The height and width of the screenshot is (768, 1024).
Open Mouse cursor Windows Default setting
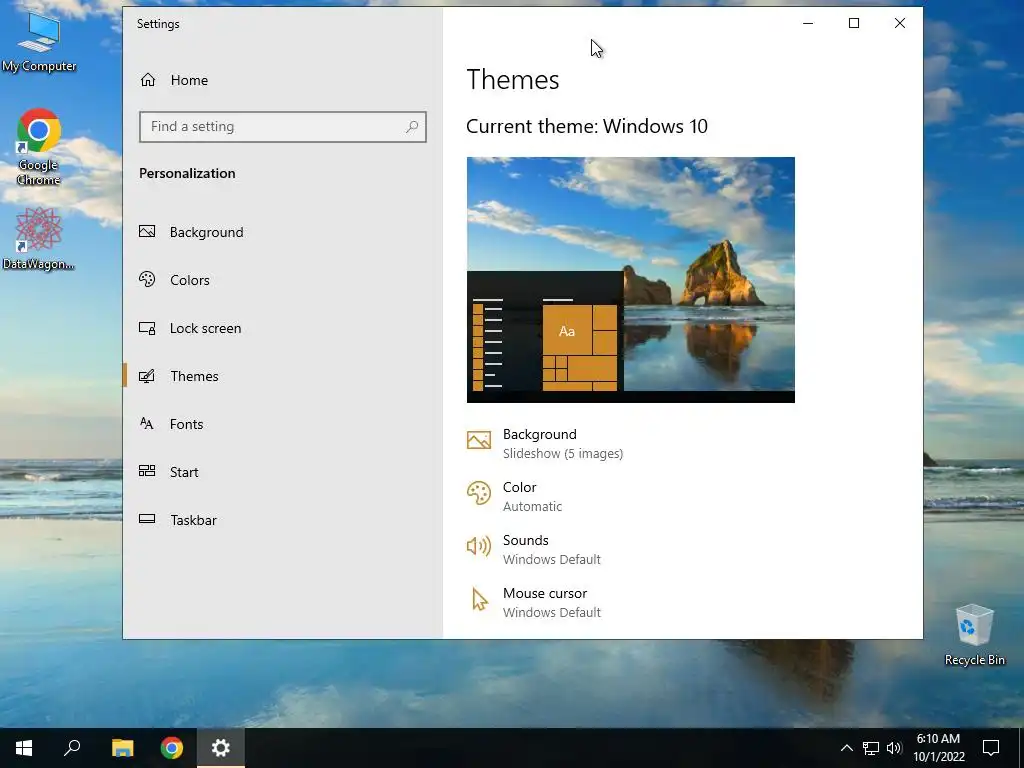click(x=551, y=602)
